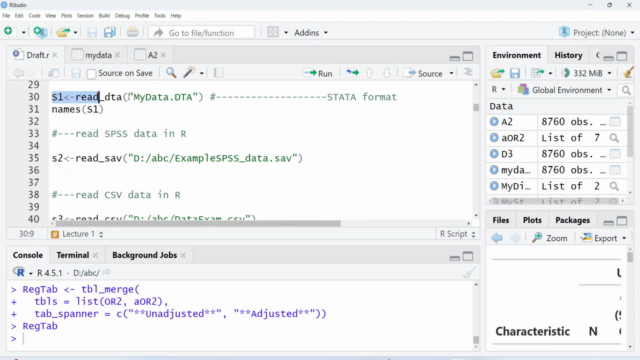
Task: Open the Plots menu
Action: [x=66, y=16]
